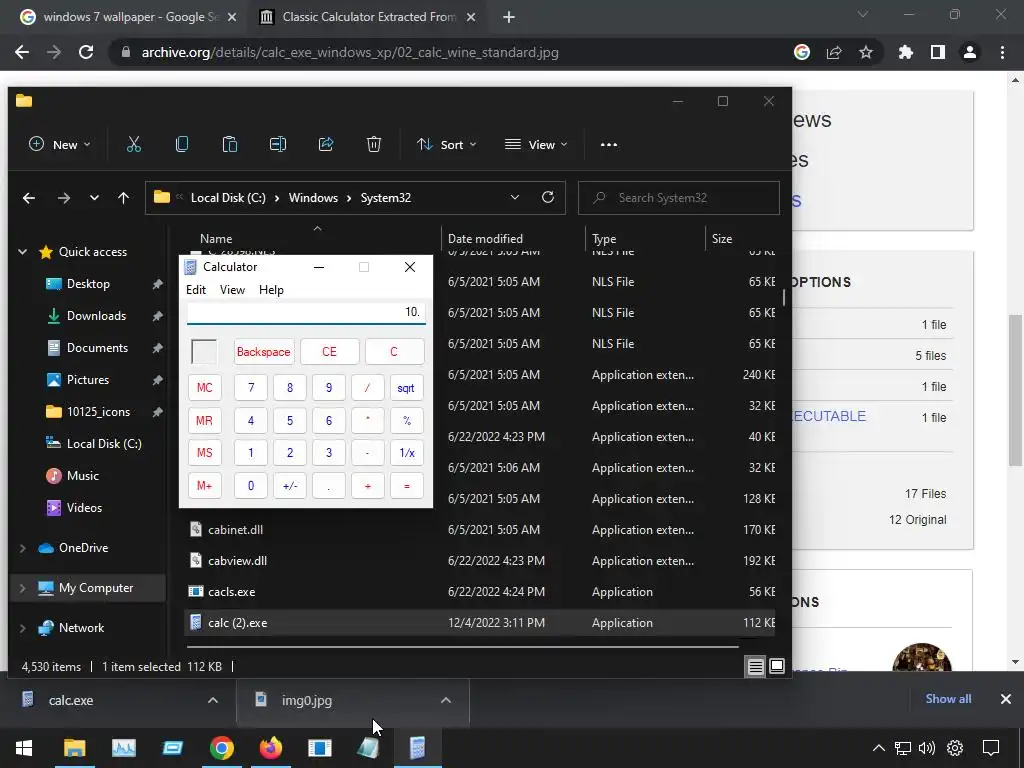This screenshot has height=768, width=1024.
Task: Expand the address bar history dropdown
Action: [x=515, y=197]
